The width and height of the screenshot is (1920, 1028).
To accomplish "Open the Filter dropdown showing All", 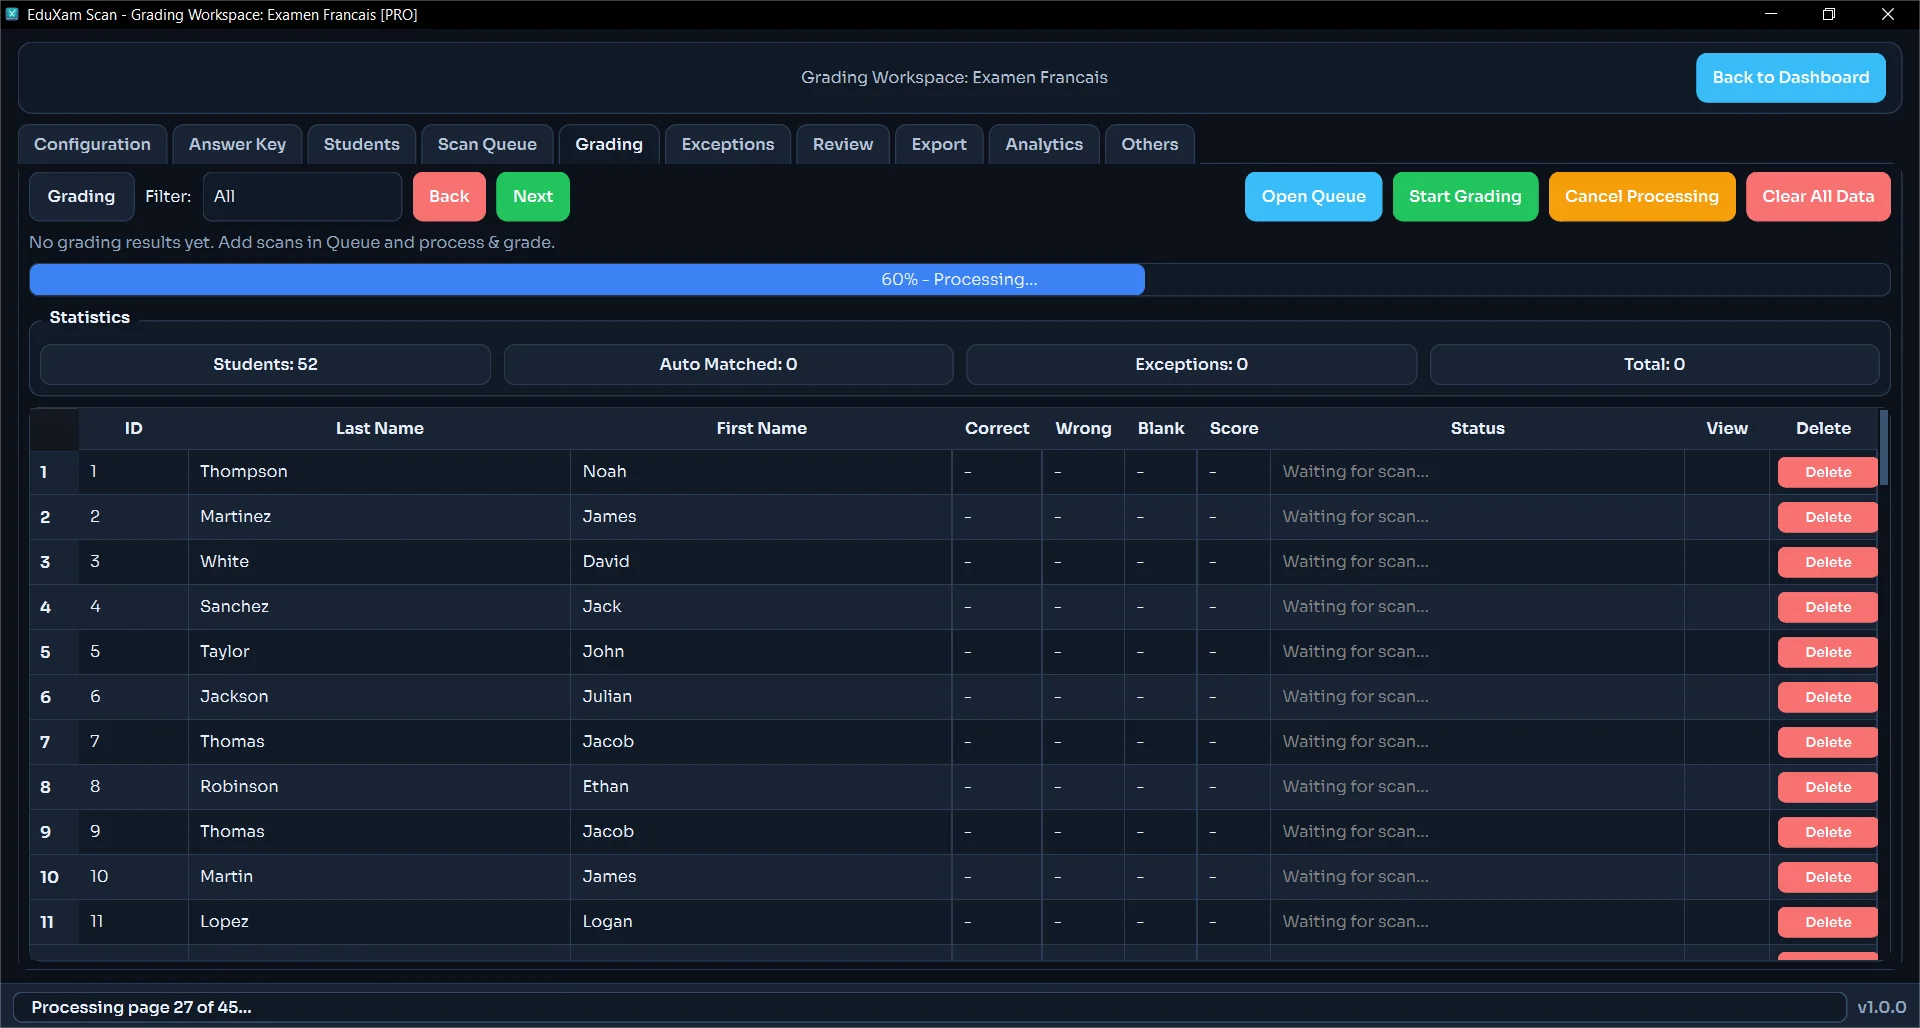I will [x=301, y=196].
